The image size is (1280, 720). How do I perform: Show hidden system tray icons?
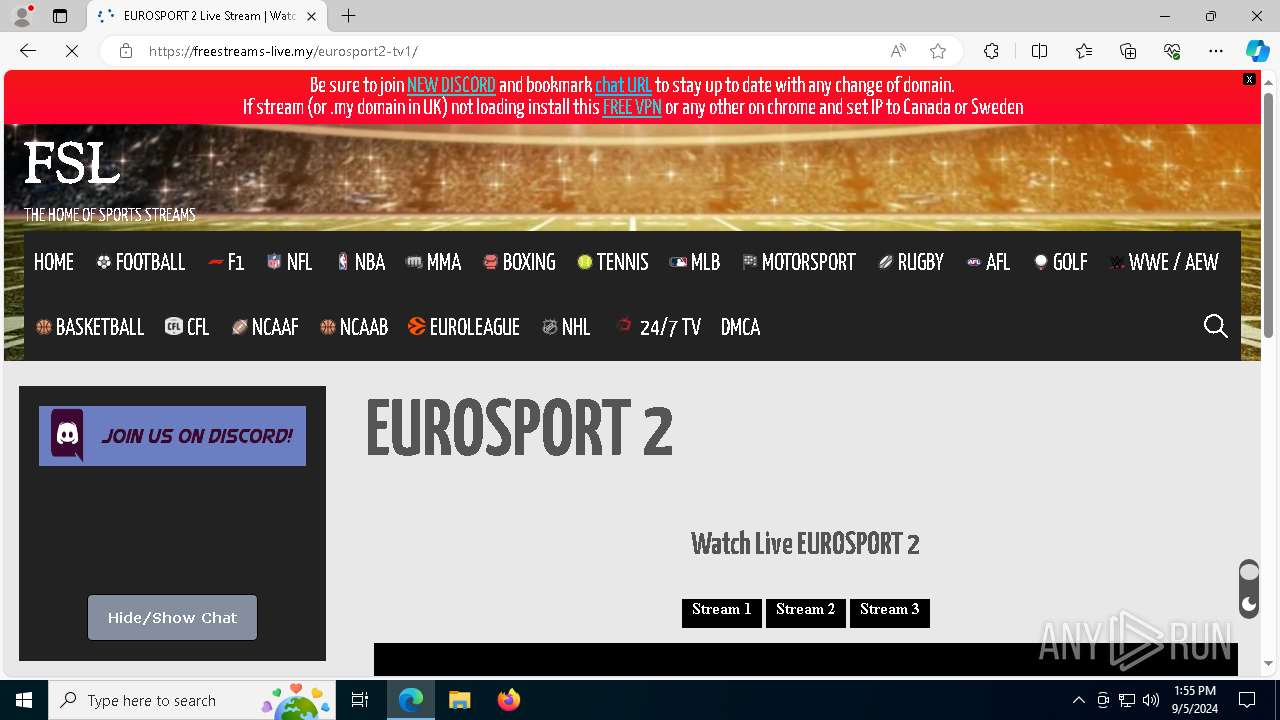(1078, 700)
